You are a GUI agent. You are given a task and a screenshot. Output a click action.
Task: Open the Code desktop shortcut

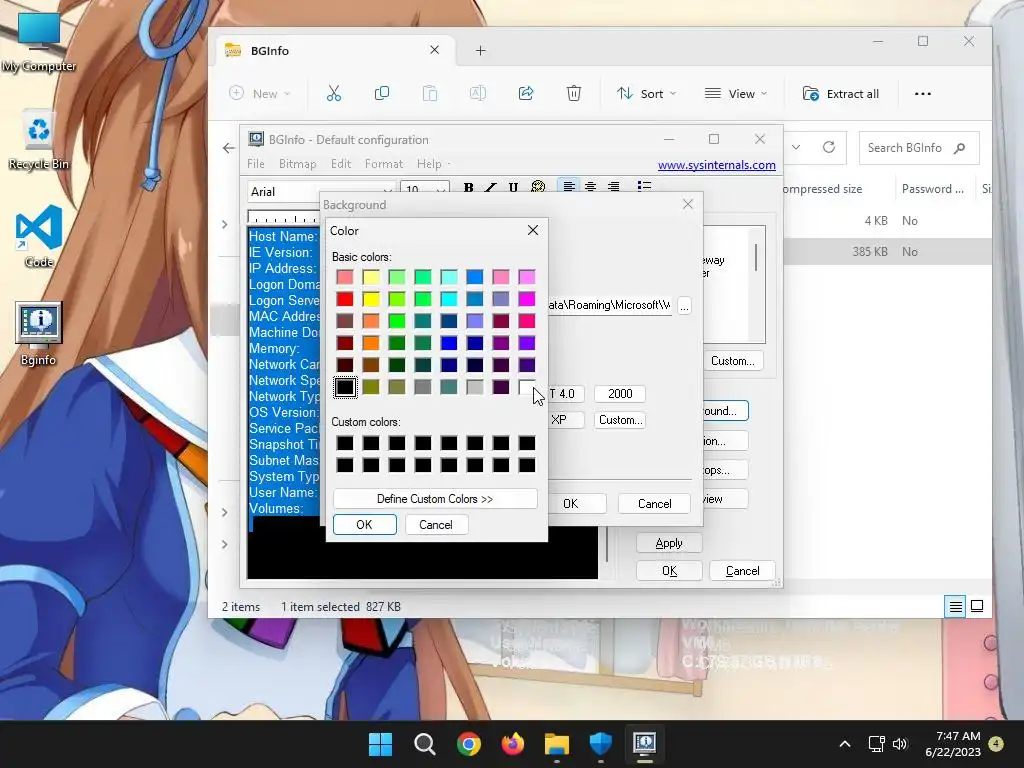39,236
